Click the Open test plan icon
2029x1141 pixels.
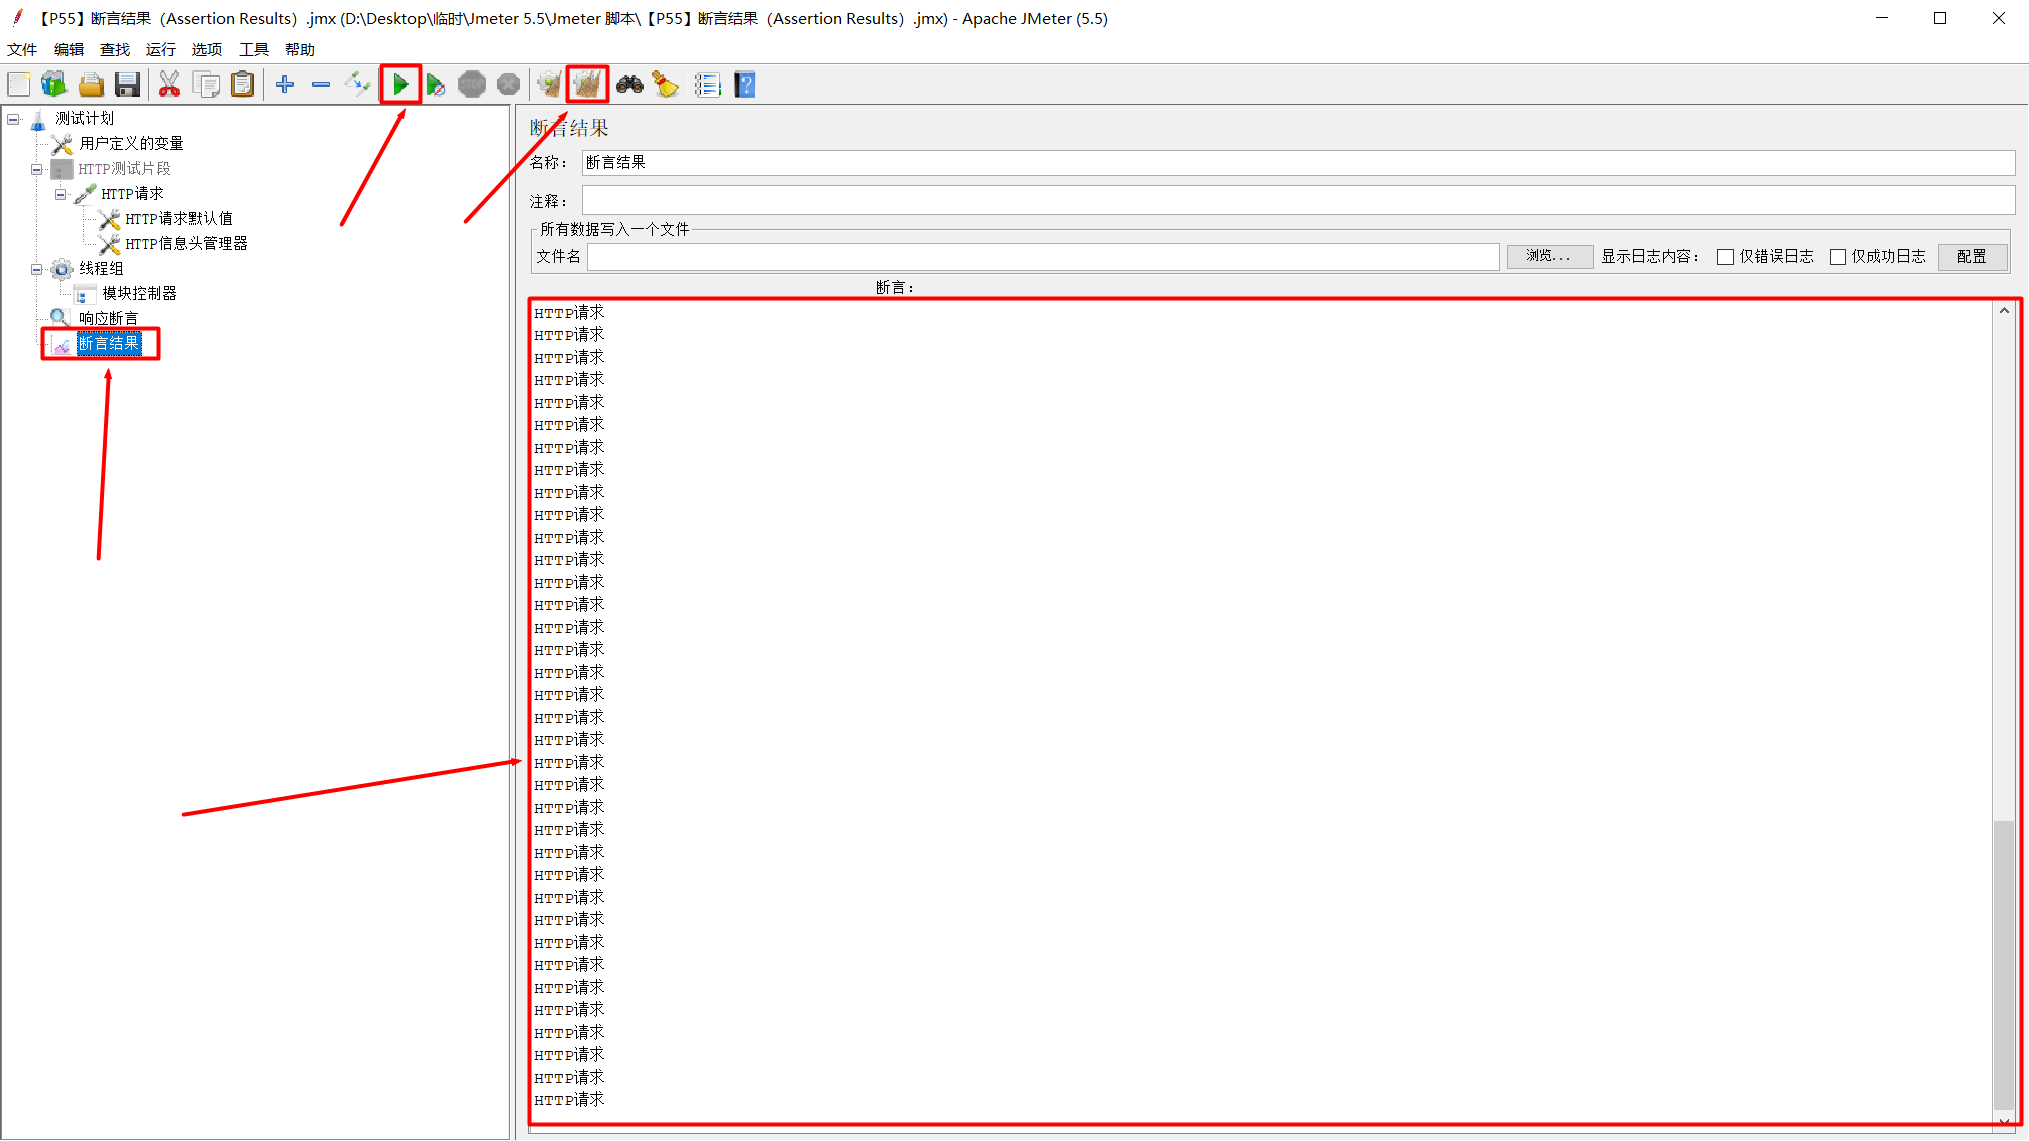tap(89, 85)
